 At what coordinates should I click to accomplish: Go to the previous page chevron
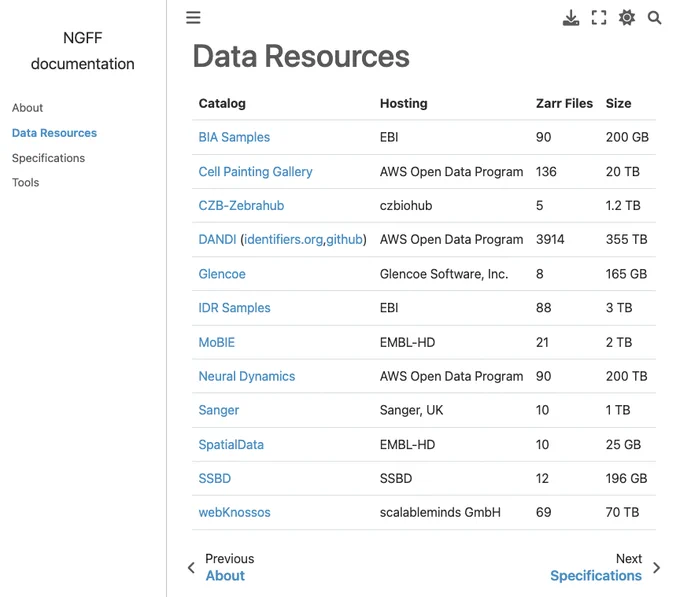pos(191,568)
